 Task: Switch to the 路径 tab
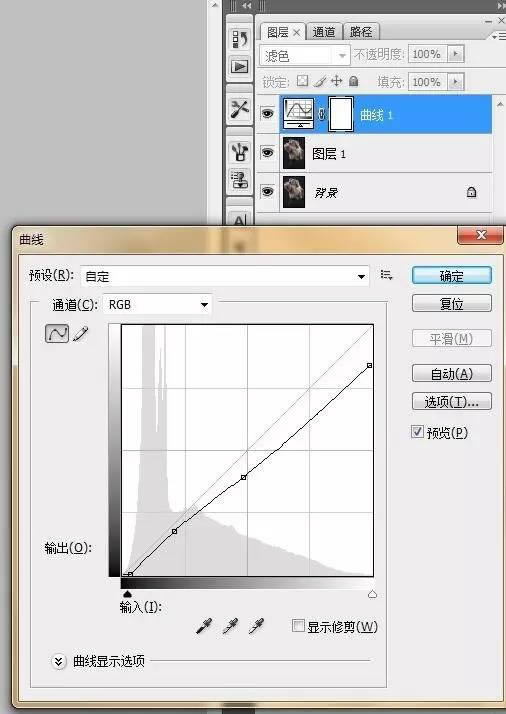click(361, 32)
